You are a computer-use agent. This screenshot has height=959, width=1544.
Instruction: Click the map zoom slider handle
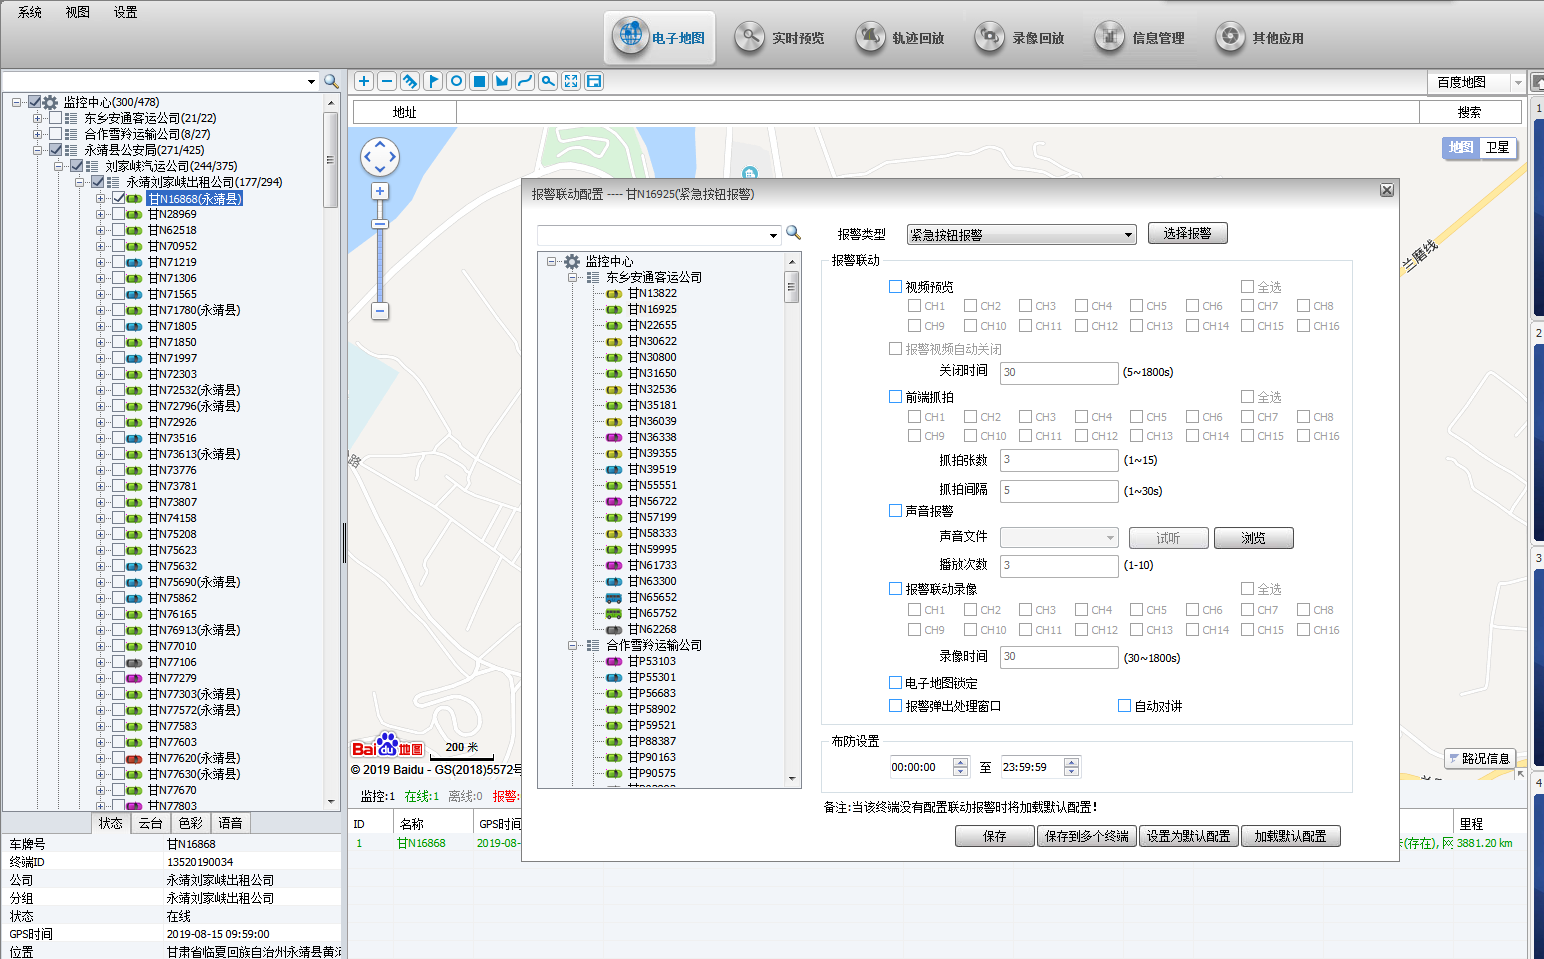pos(380,224)
